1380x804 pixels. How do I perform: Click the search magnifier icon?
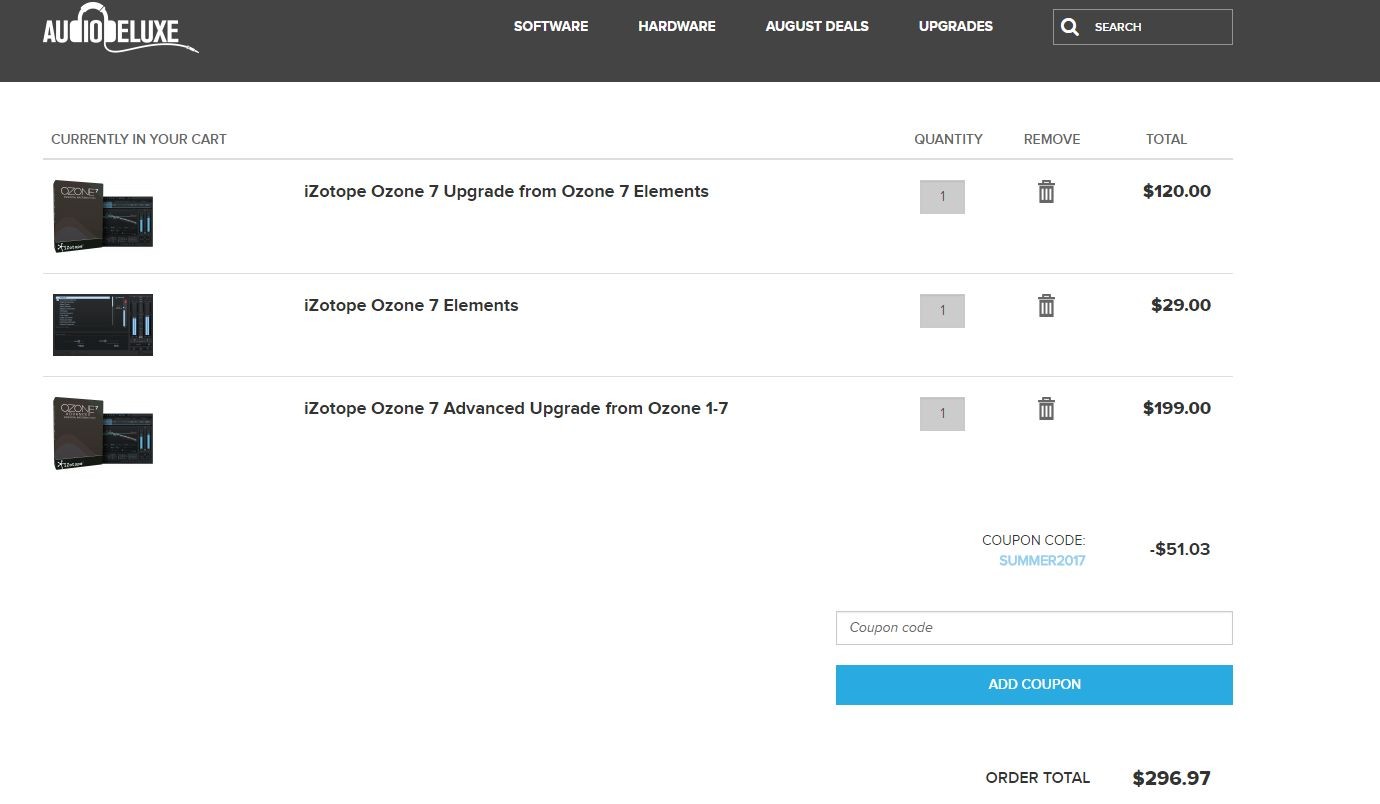(1070, 27)
